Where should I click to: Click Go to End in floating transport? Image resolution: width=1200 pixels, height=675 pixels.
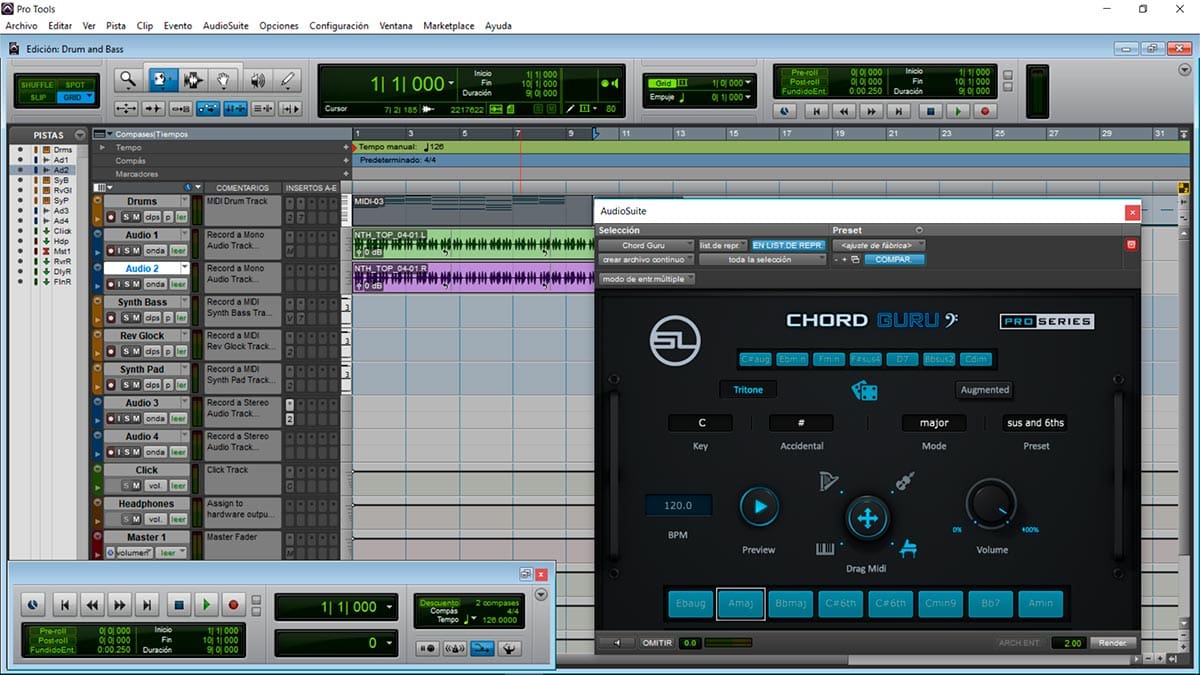[148, 604]
